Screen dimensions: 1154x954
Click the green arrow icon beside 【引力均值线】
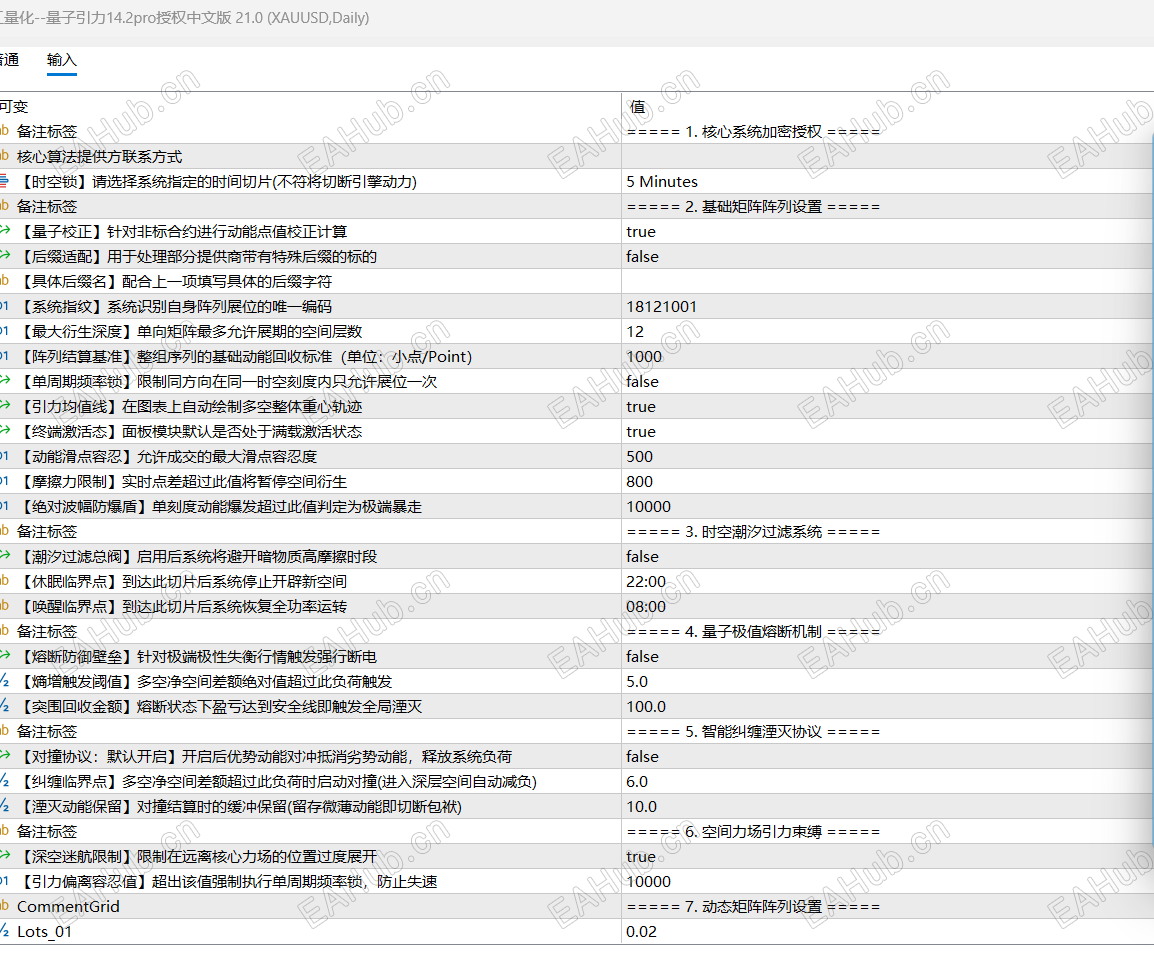(4, 406)
